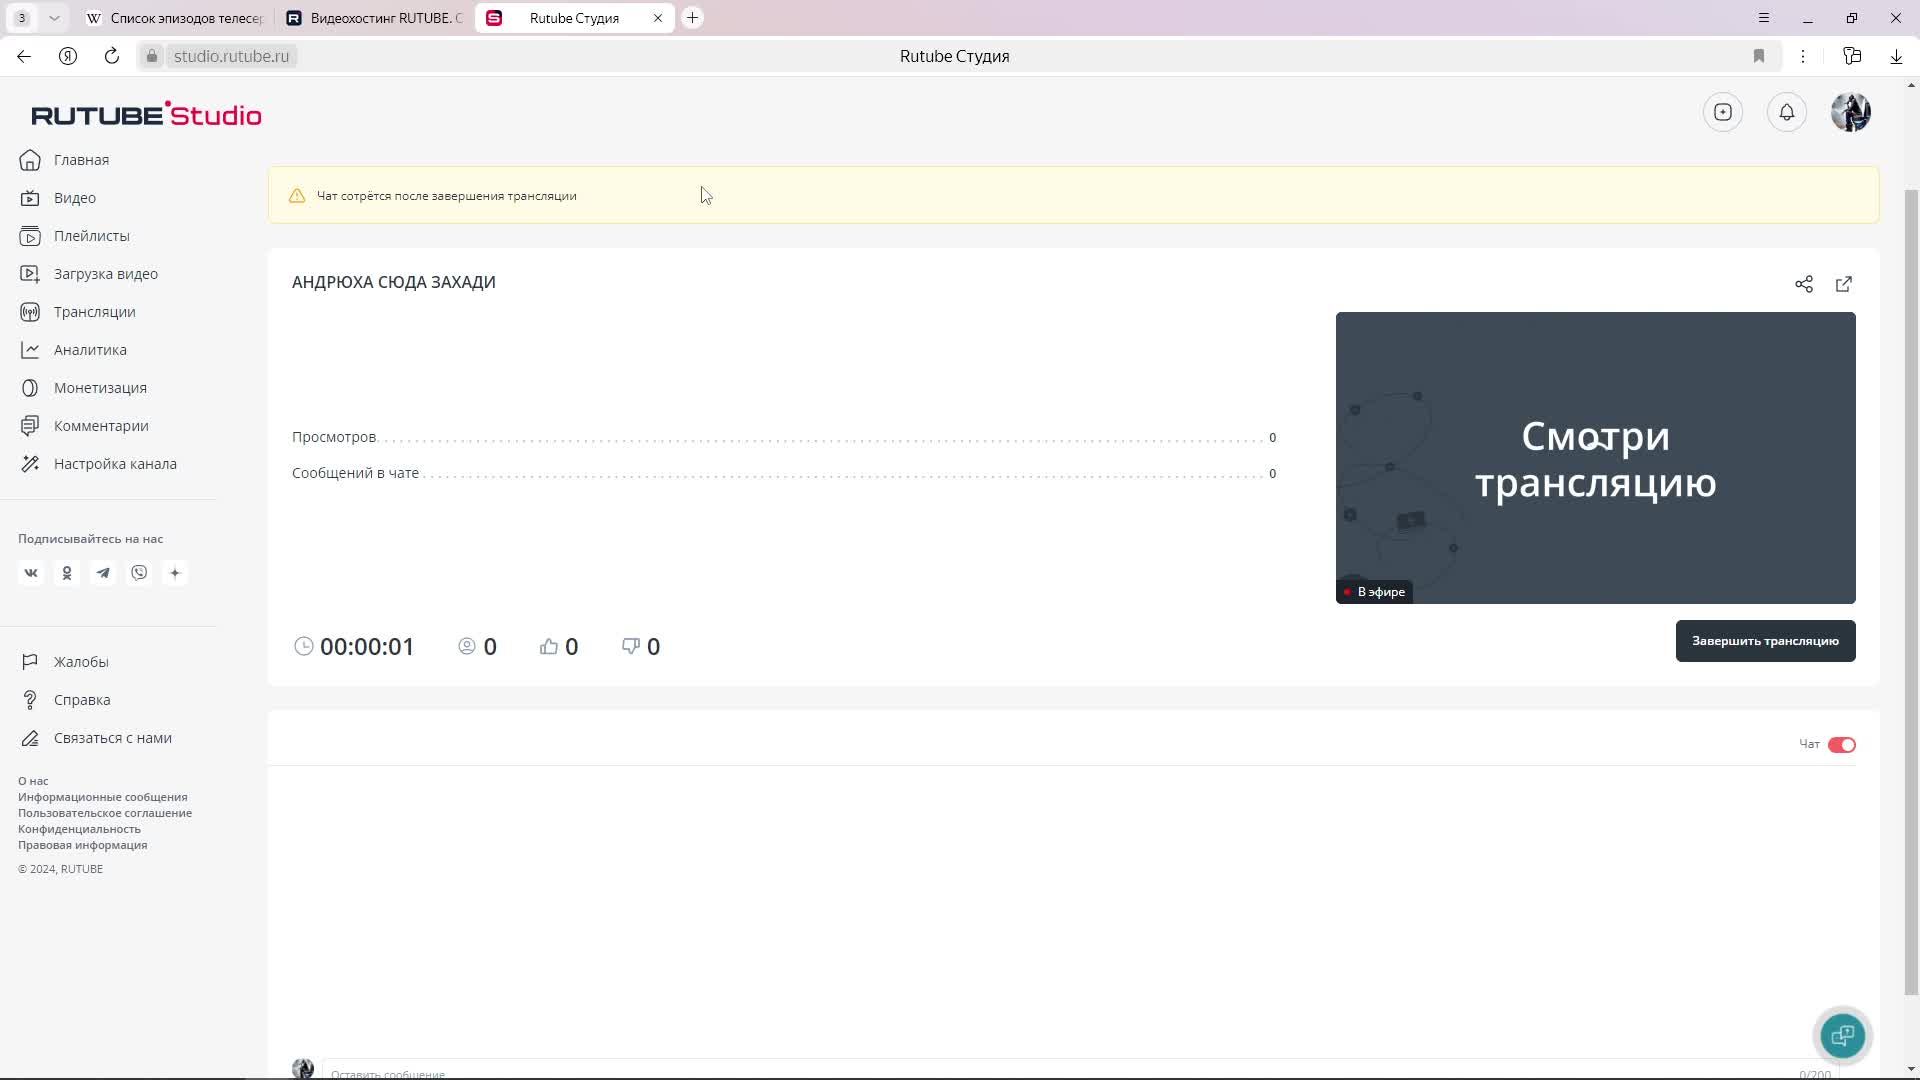Switch to Видеохостинг RUTUBE browser tab
1920x1080 pixels.
coord(375,18)
